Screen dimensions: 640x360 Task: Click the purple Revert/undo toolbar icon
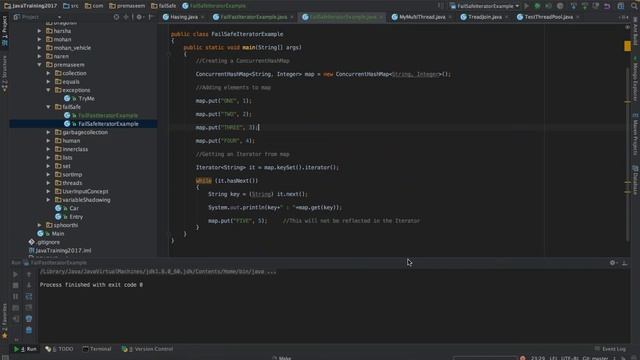click(x=607, y=6)
